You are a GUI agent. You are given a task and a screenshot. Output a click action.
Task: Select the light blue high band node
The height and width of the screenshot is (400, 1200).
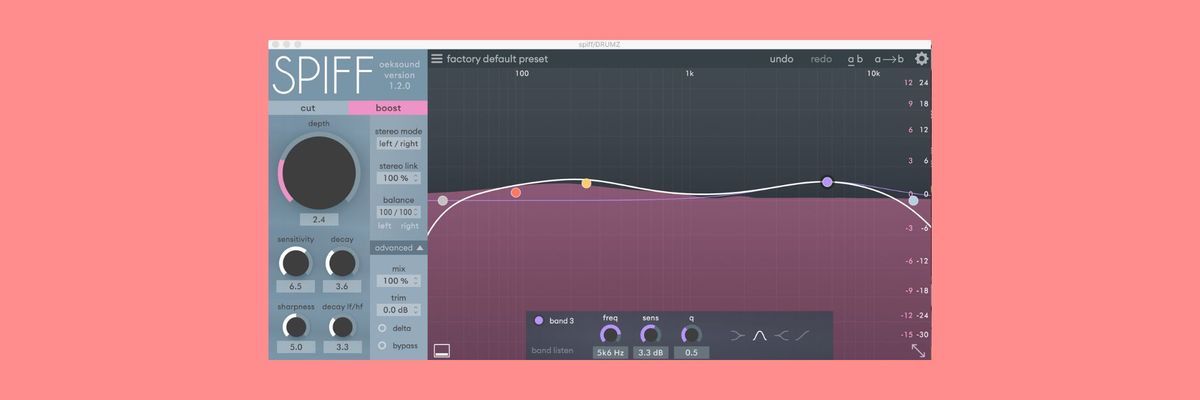913,201
